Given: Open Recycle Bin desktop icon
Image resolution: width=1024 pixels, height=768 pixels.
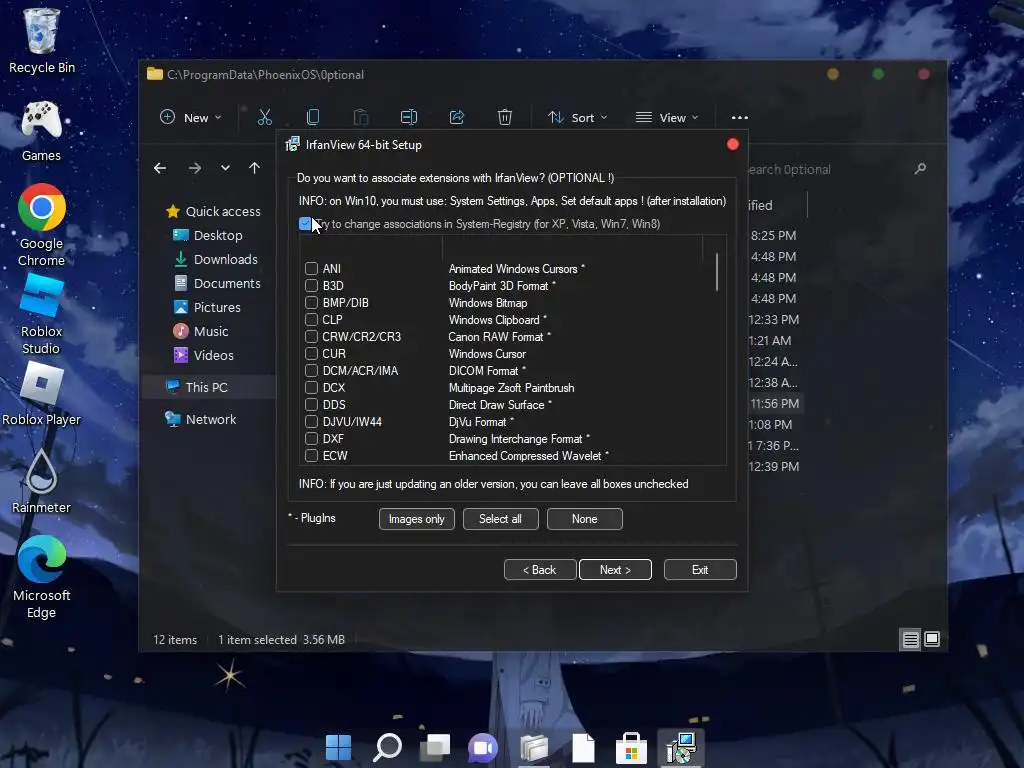Looking at the screenshot, I should coord(41,40).
